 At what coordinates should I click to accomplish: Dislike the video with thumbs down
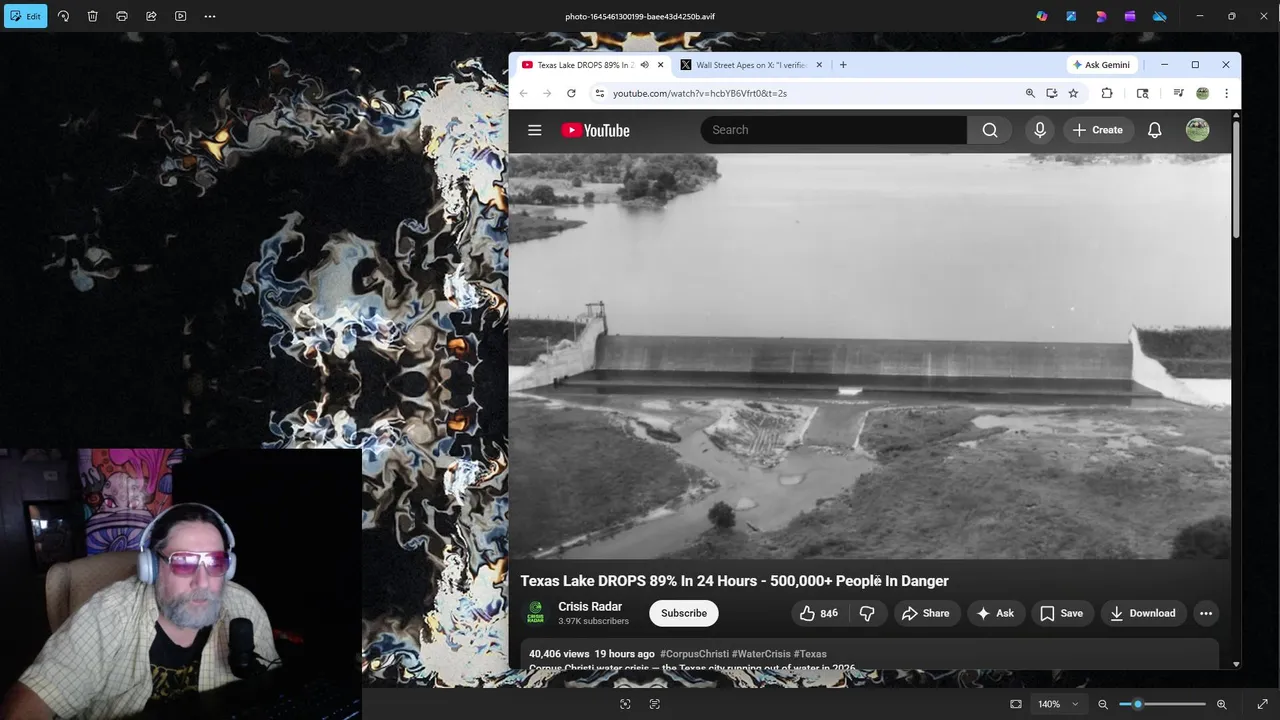point(868,613)
